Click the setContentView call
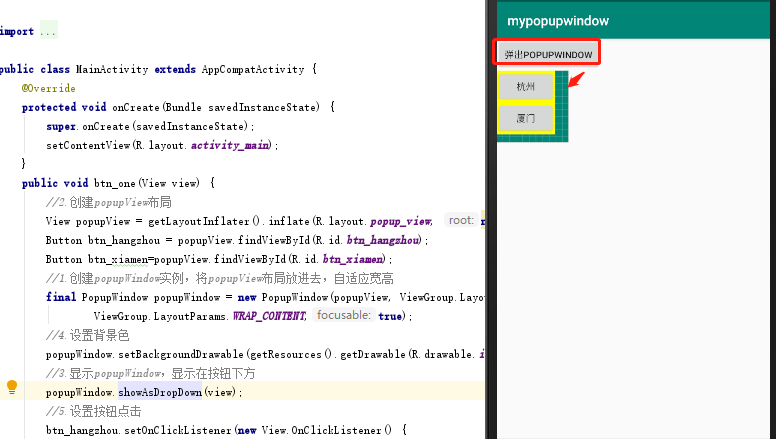Viewport: 776px width, 439px height. click(x=88, y=145)
